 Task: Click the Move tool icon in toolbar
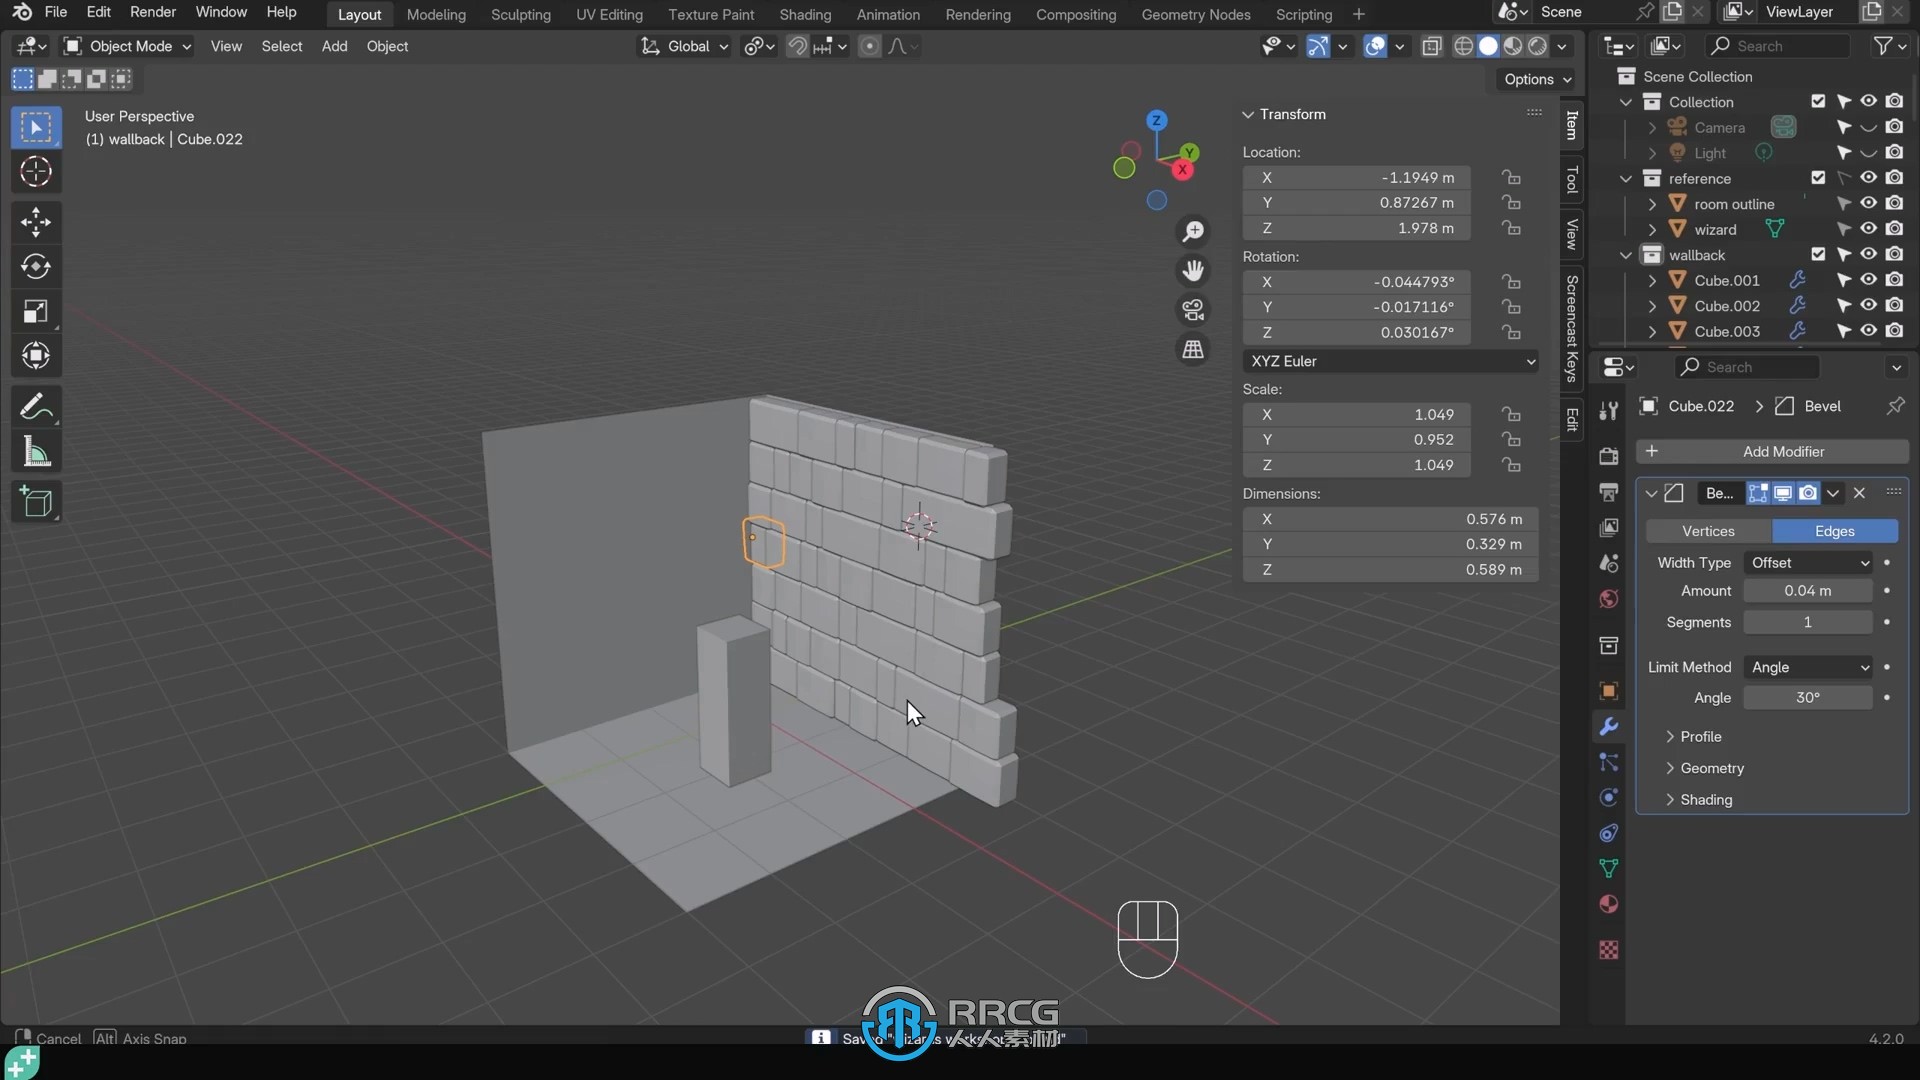pos(36,220)
